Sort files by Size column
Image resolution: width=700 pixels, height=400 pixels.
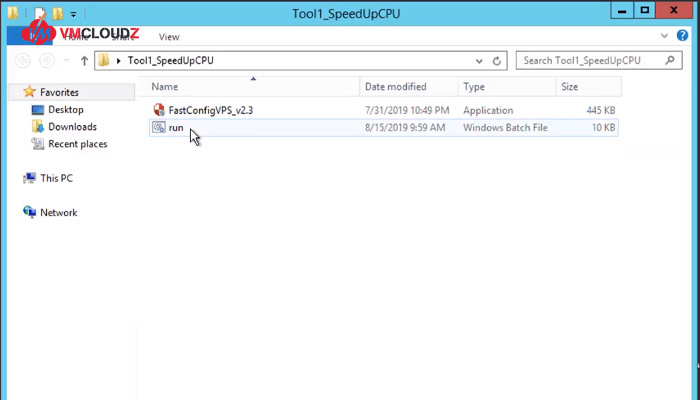[588, 87]
